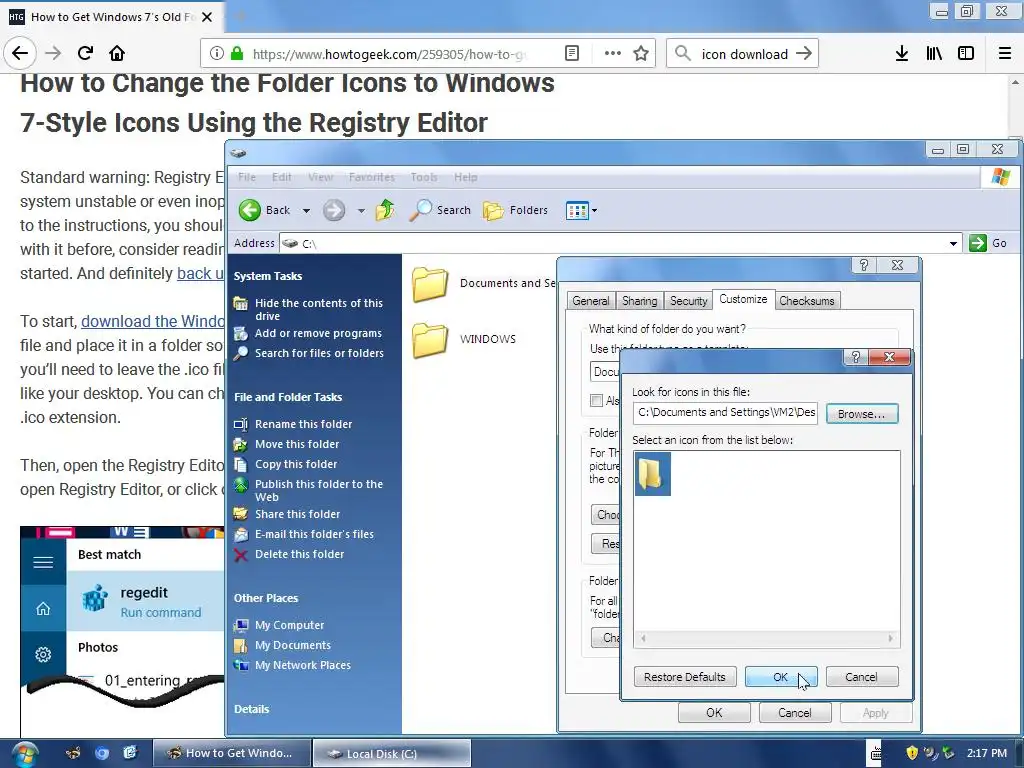This screenshot has height=768, width=1024.
Task: Open Search in Explorer toolbar
Action: pos(440,210)
